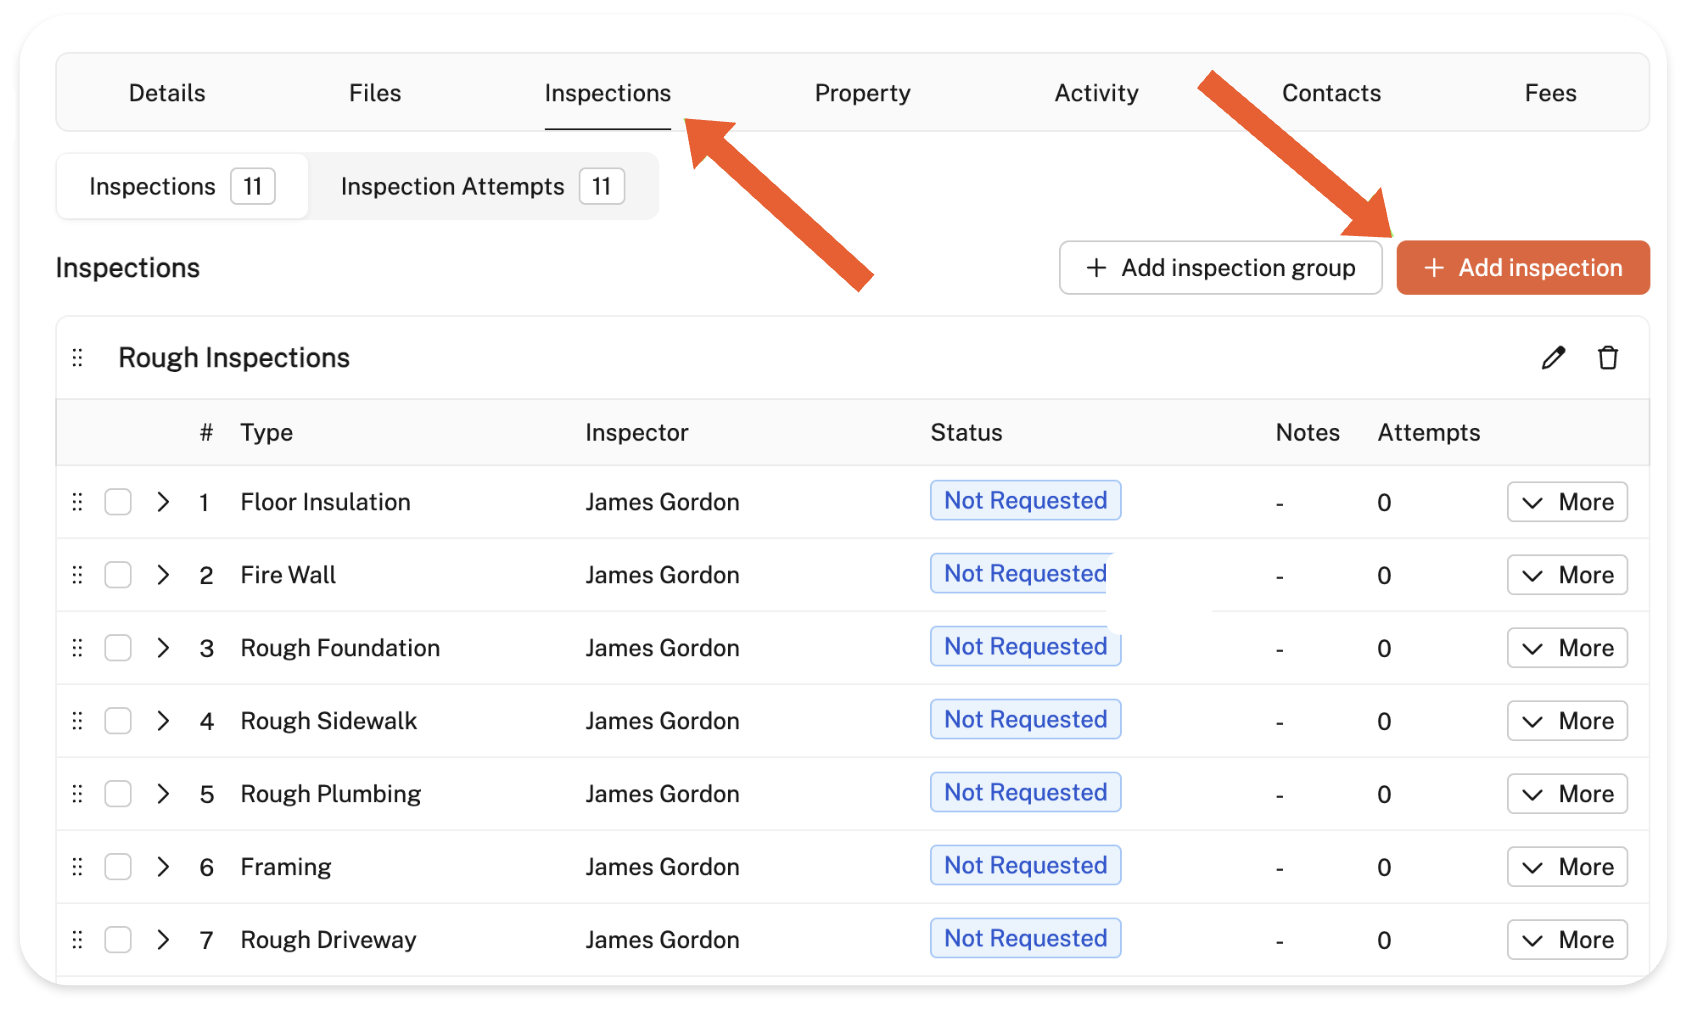
Task: Click the Not Requested status badge for Floor Insulation
Action: (x=1025, y=501)
